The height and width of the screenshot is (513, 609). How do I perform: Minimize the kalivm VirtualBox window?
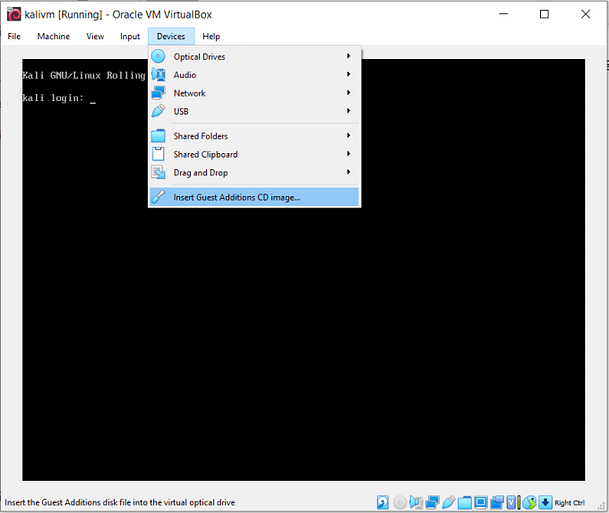pyautogui.click(x=503, y=14)
